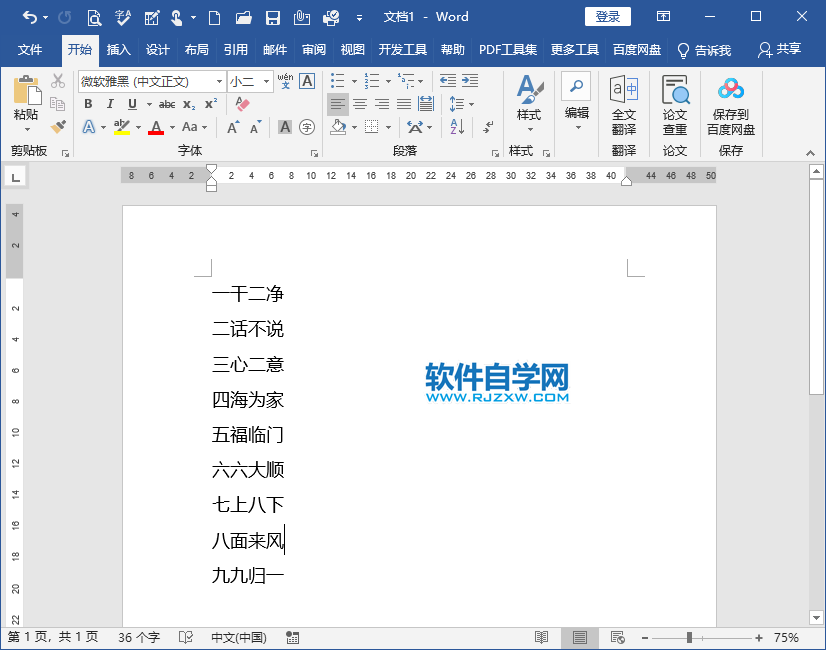Viewport: 826px width, 650px height.
Task: Click the 登录 login button
Action: (x=606, y=16)
